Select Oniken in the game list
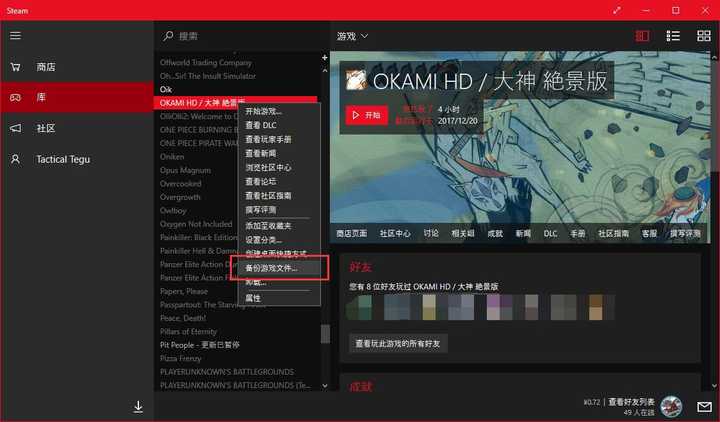 click(x=172, y=157)
